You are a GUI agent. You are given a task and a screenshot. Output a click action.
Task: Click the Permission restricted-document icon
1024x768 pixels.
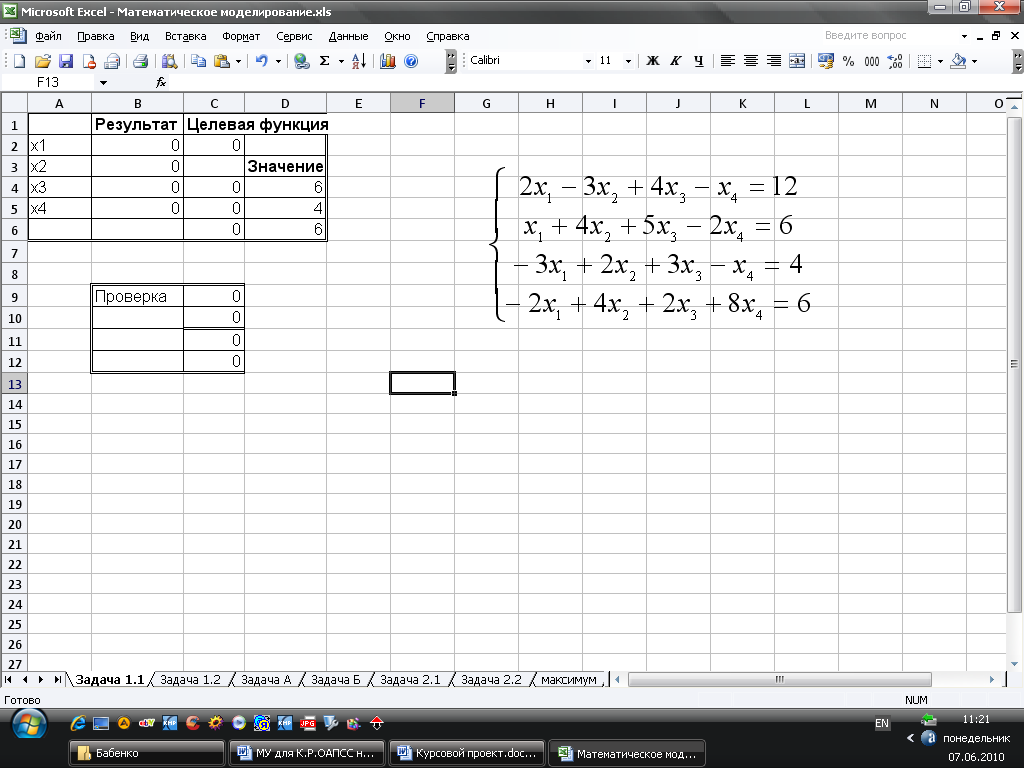coord(89,61)
